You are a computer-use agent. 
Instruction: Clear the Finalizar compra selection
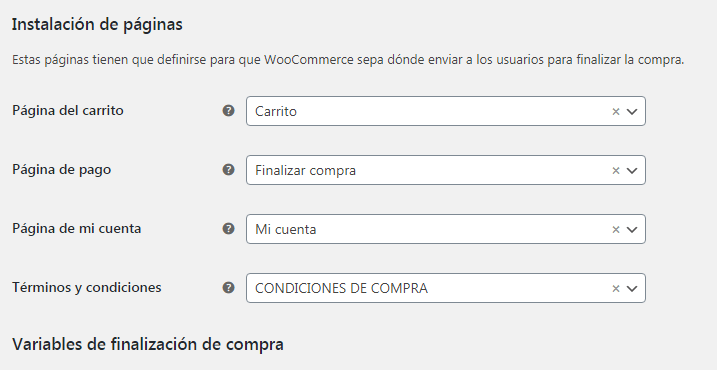[x=615, y=170]
